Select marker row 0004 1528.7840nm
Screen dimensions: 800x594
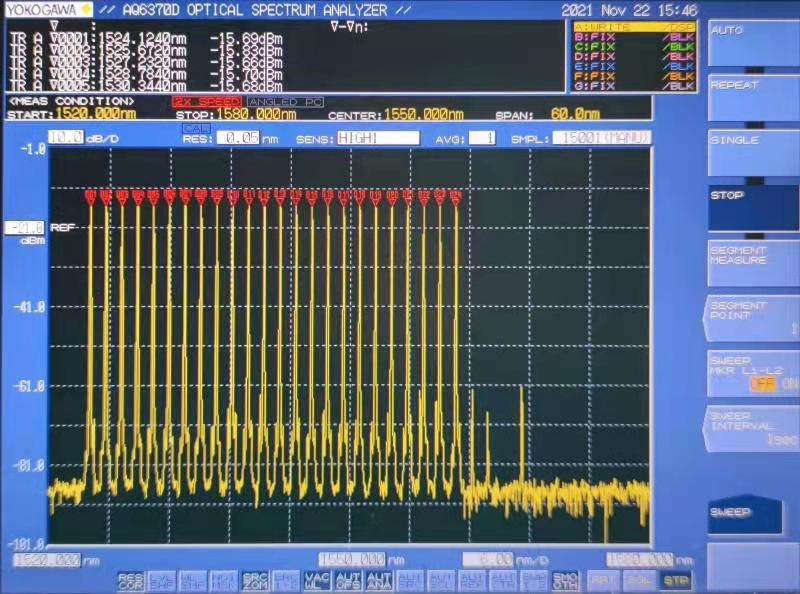pos(146,75)
